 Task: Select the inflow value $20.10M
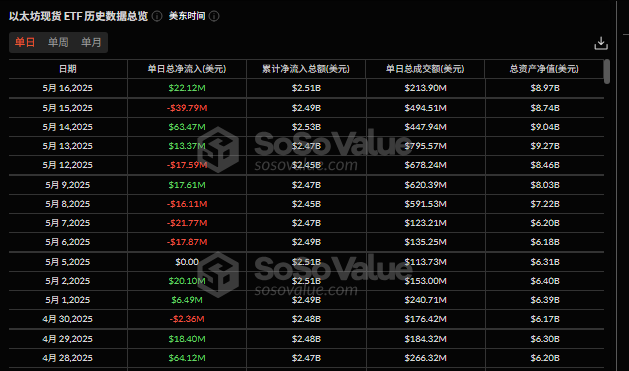(187, 281)
